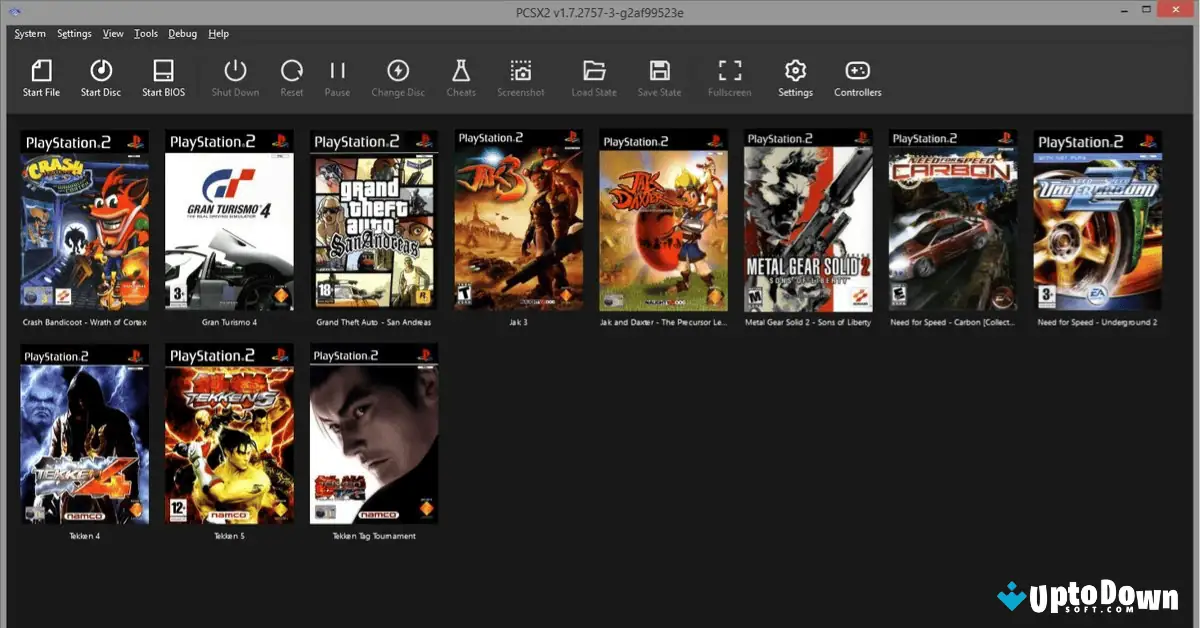This screenshot has width=1200, height=628.
Task: Select the Start Disc icon
Action: 100,73
